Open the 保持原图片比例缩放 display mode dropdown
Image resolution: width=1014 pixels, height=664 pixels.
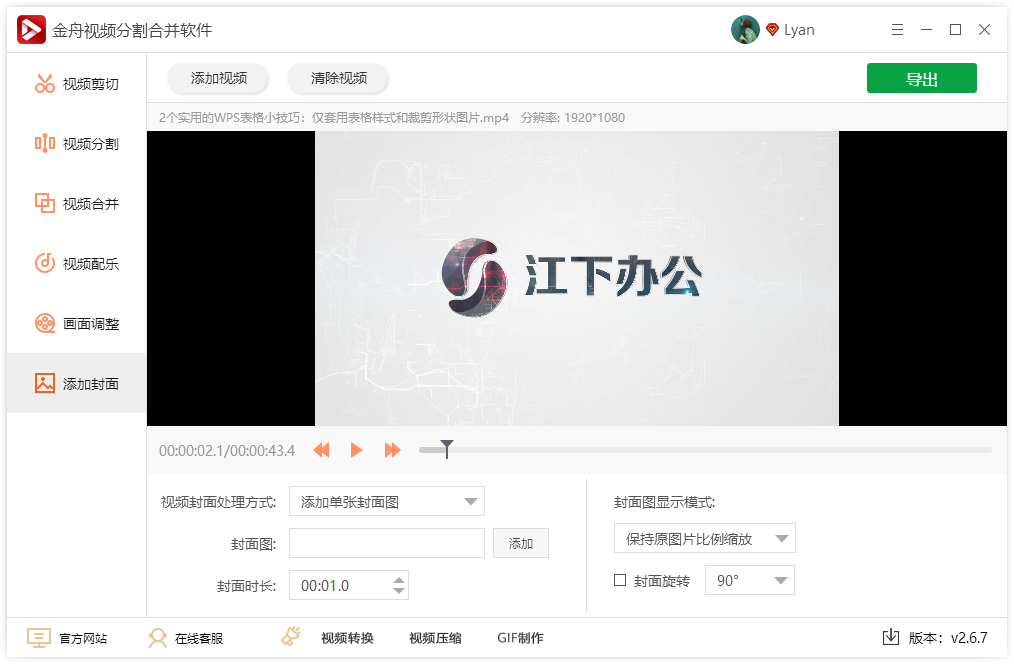pos(704,539)
